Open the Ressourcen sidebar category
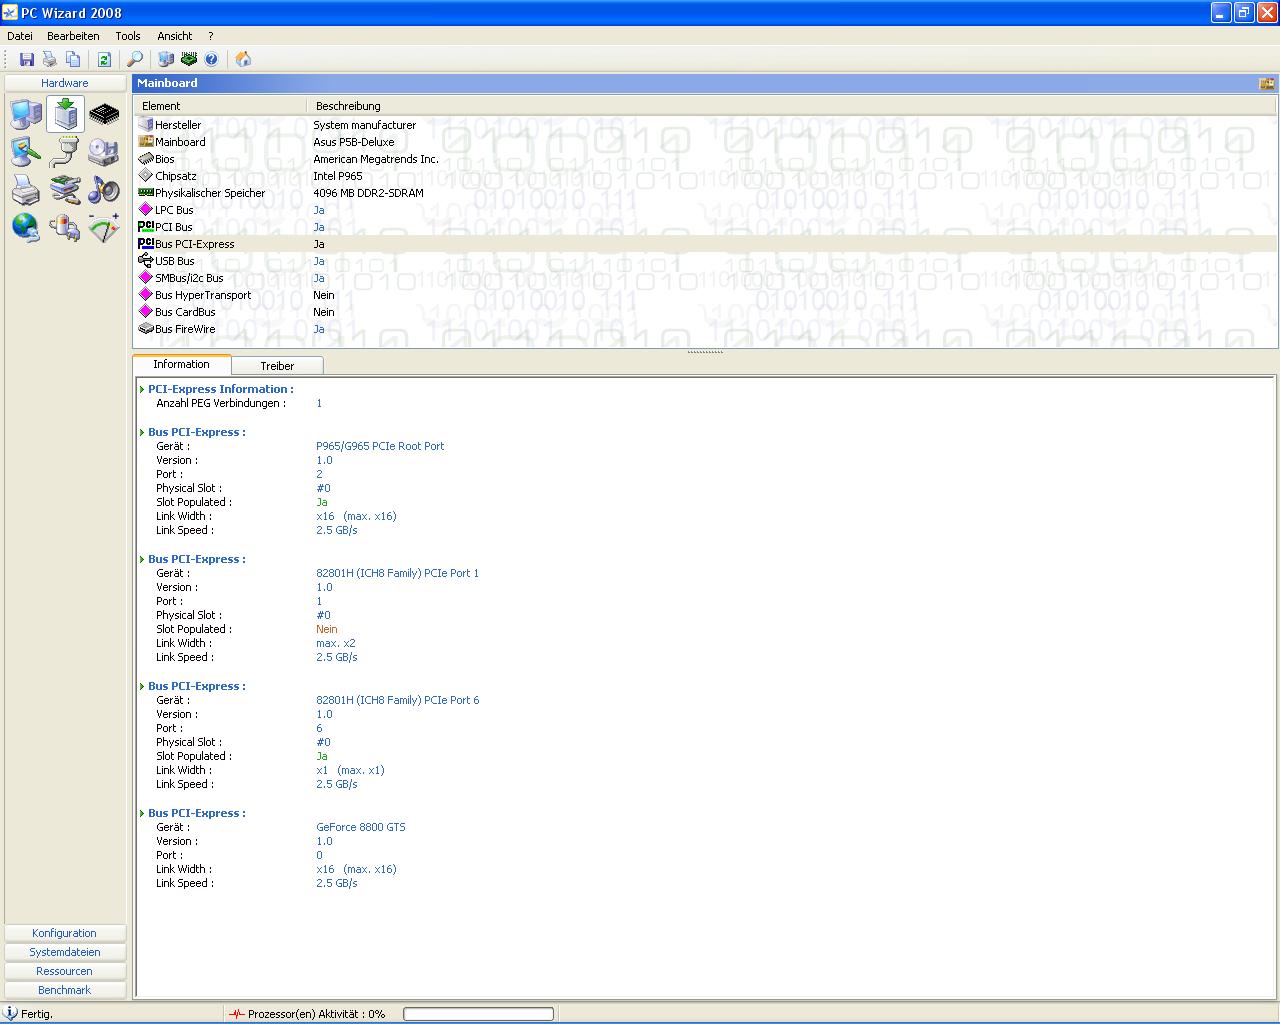The height and width of the screenshot is (1024, 1280). (x=65, y=971)
